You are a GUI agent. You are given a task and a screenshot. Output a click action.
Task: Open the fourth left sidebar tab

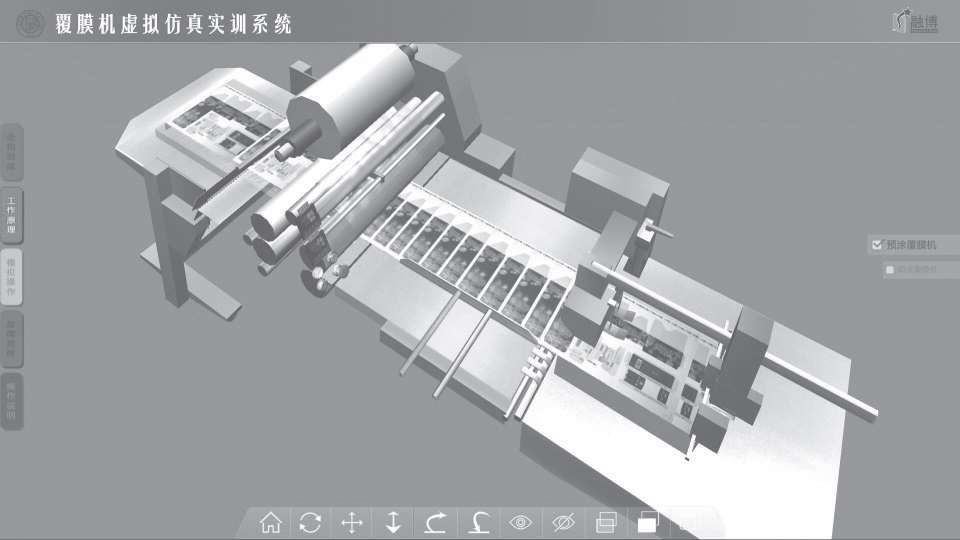coord(12,339)
